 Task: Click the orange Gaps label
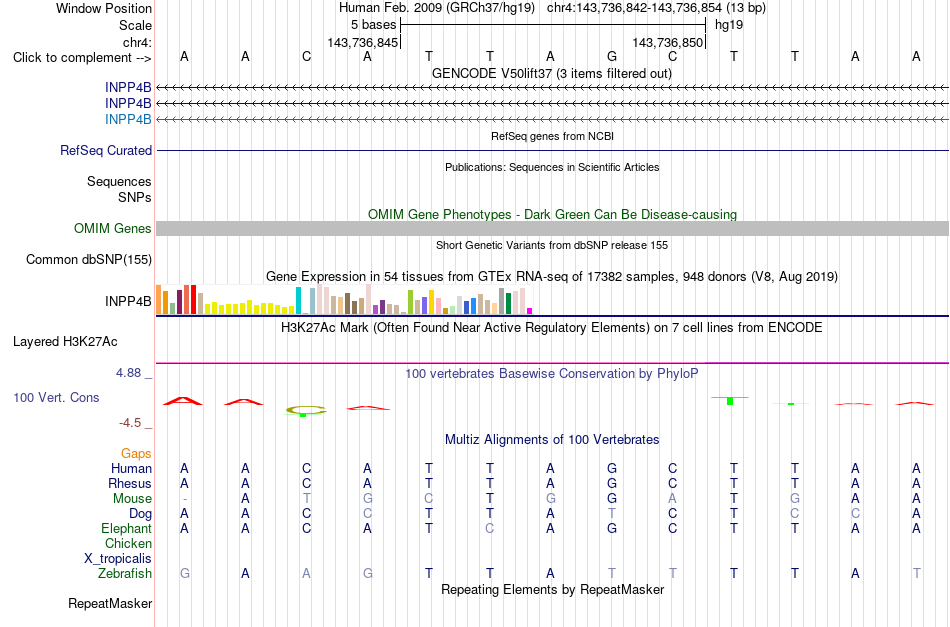[x=136, y=454]
